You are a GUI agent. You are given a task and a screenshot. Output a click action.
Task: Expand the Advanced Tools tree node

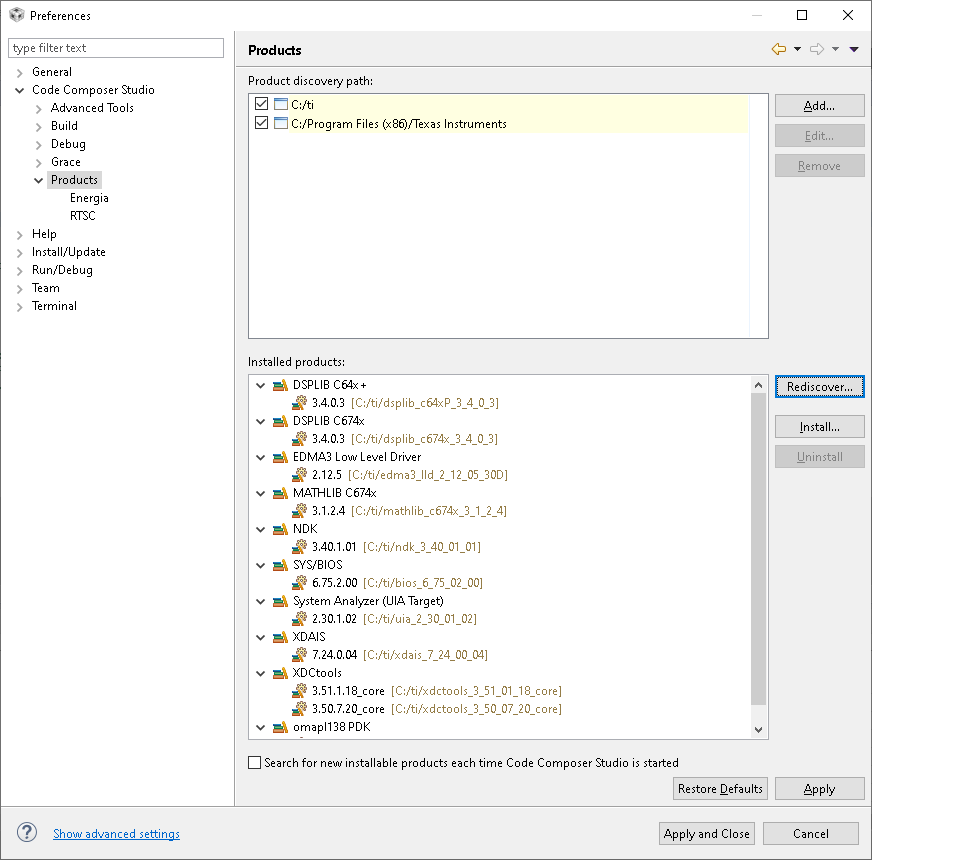(x=39, y=109)
